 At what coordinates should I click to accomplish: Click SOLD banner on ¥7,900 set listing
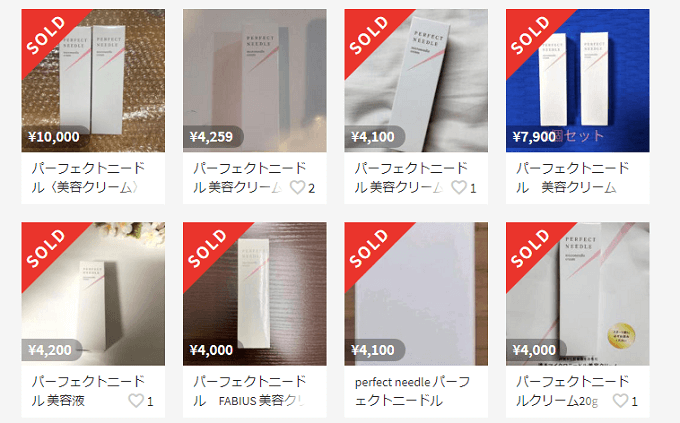(532, 35)
